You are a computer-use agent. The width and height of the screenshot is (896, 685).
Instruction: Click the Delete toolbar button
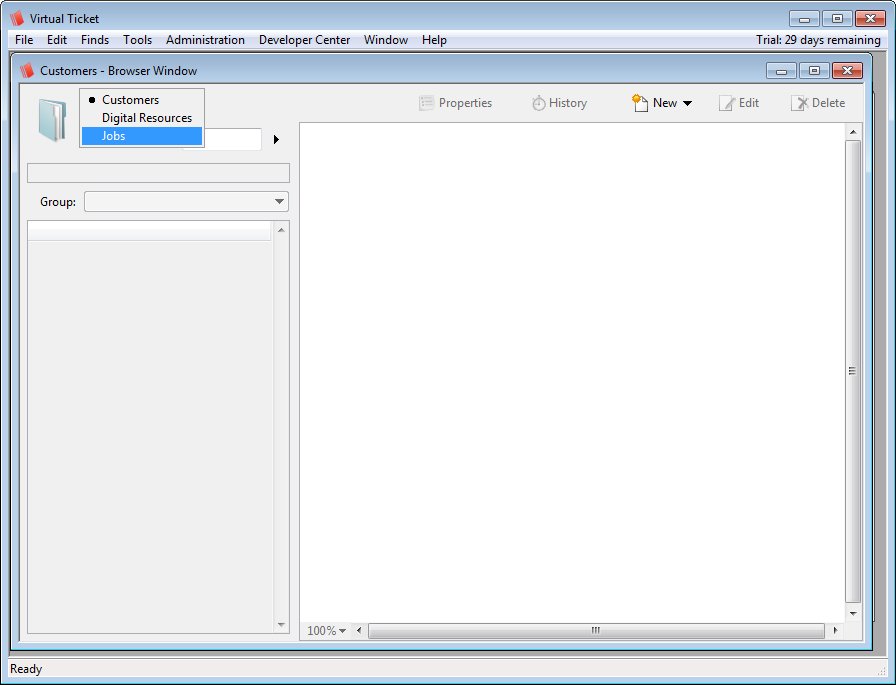coord(818,103)
